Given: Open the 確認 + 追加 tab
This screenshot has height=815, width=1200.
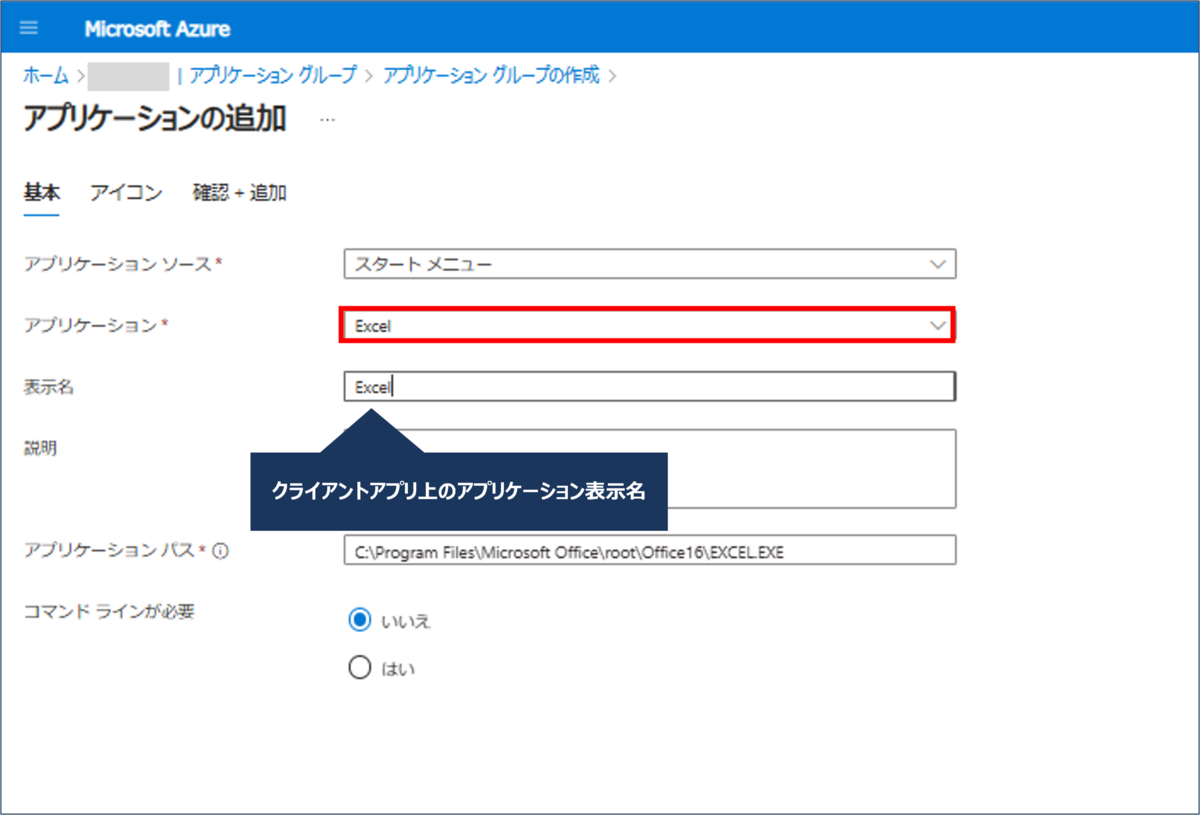Looking at the screenshot, I should click(239, 193).
